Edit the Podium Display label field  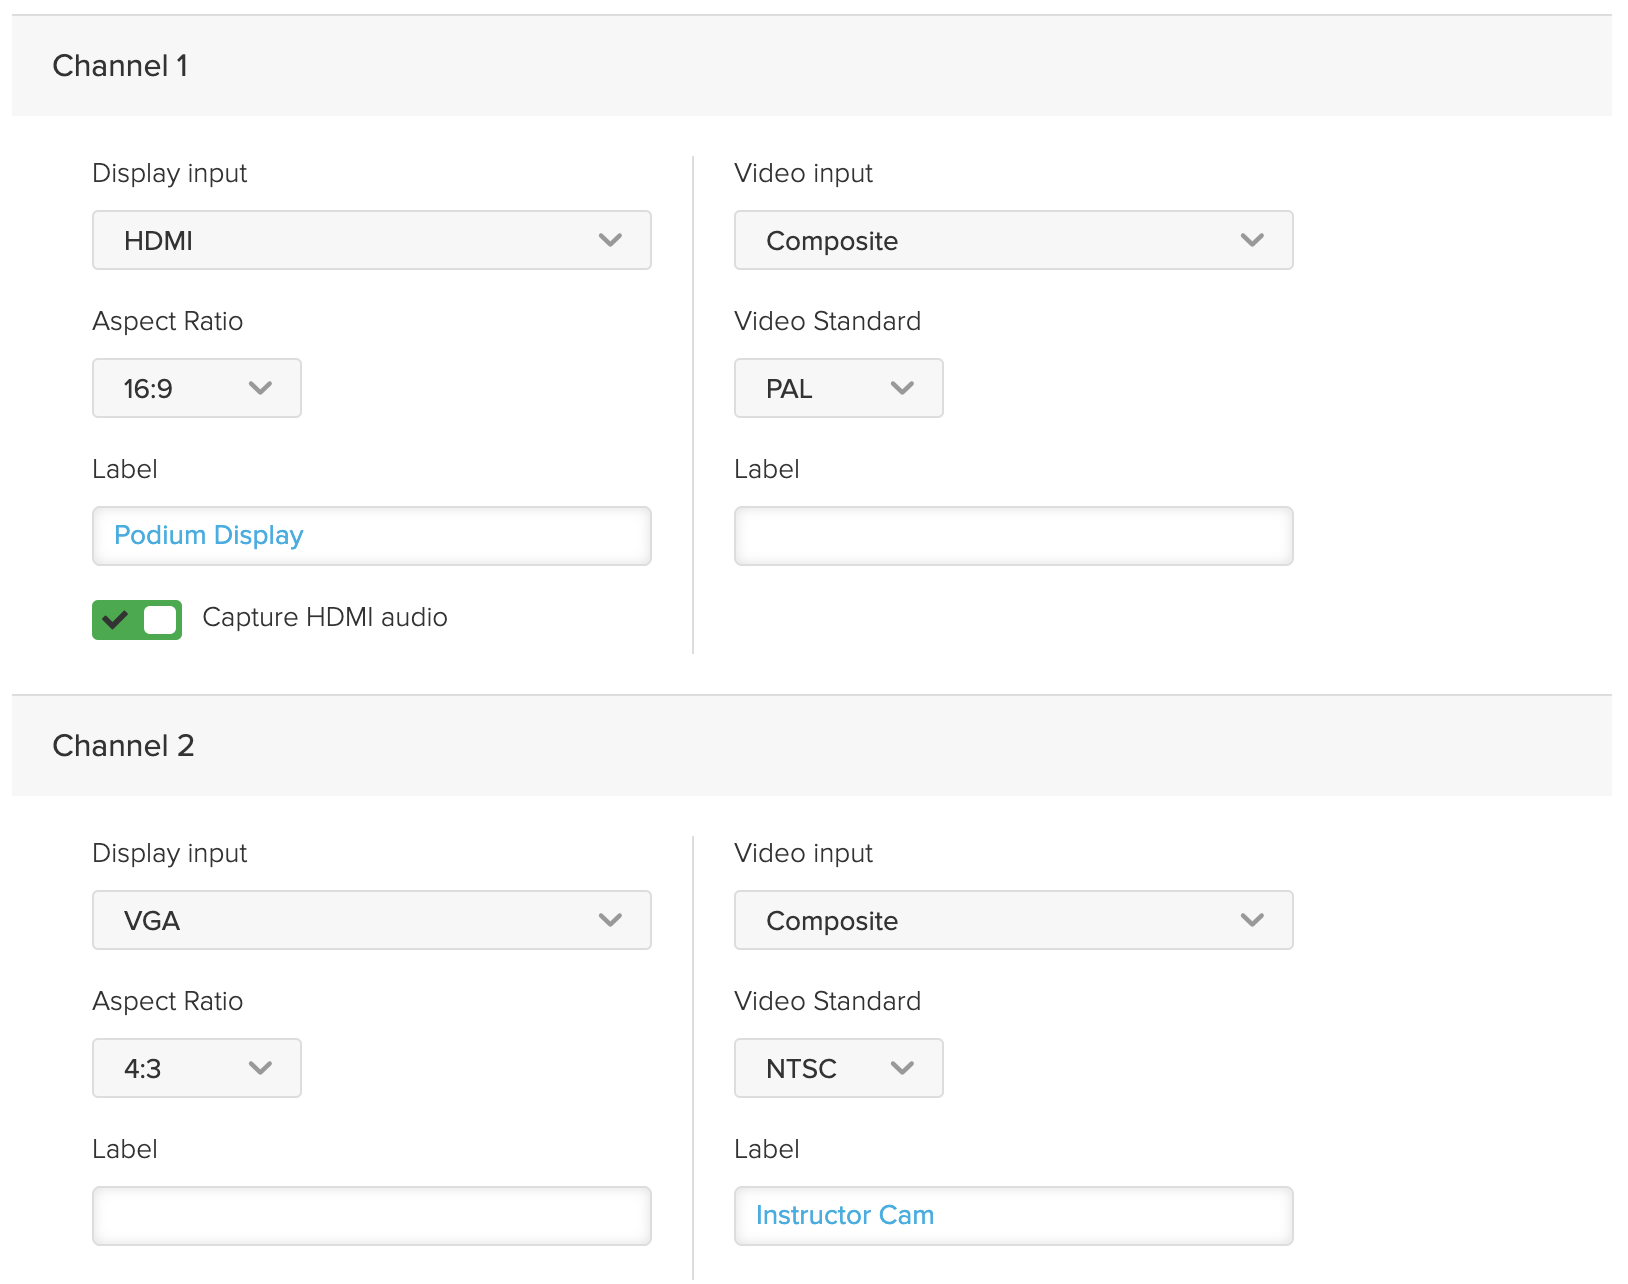coord(371,536)
